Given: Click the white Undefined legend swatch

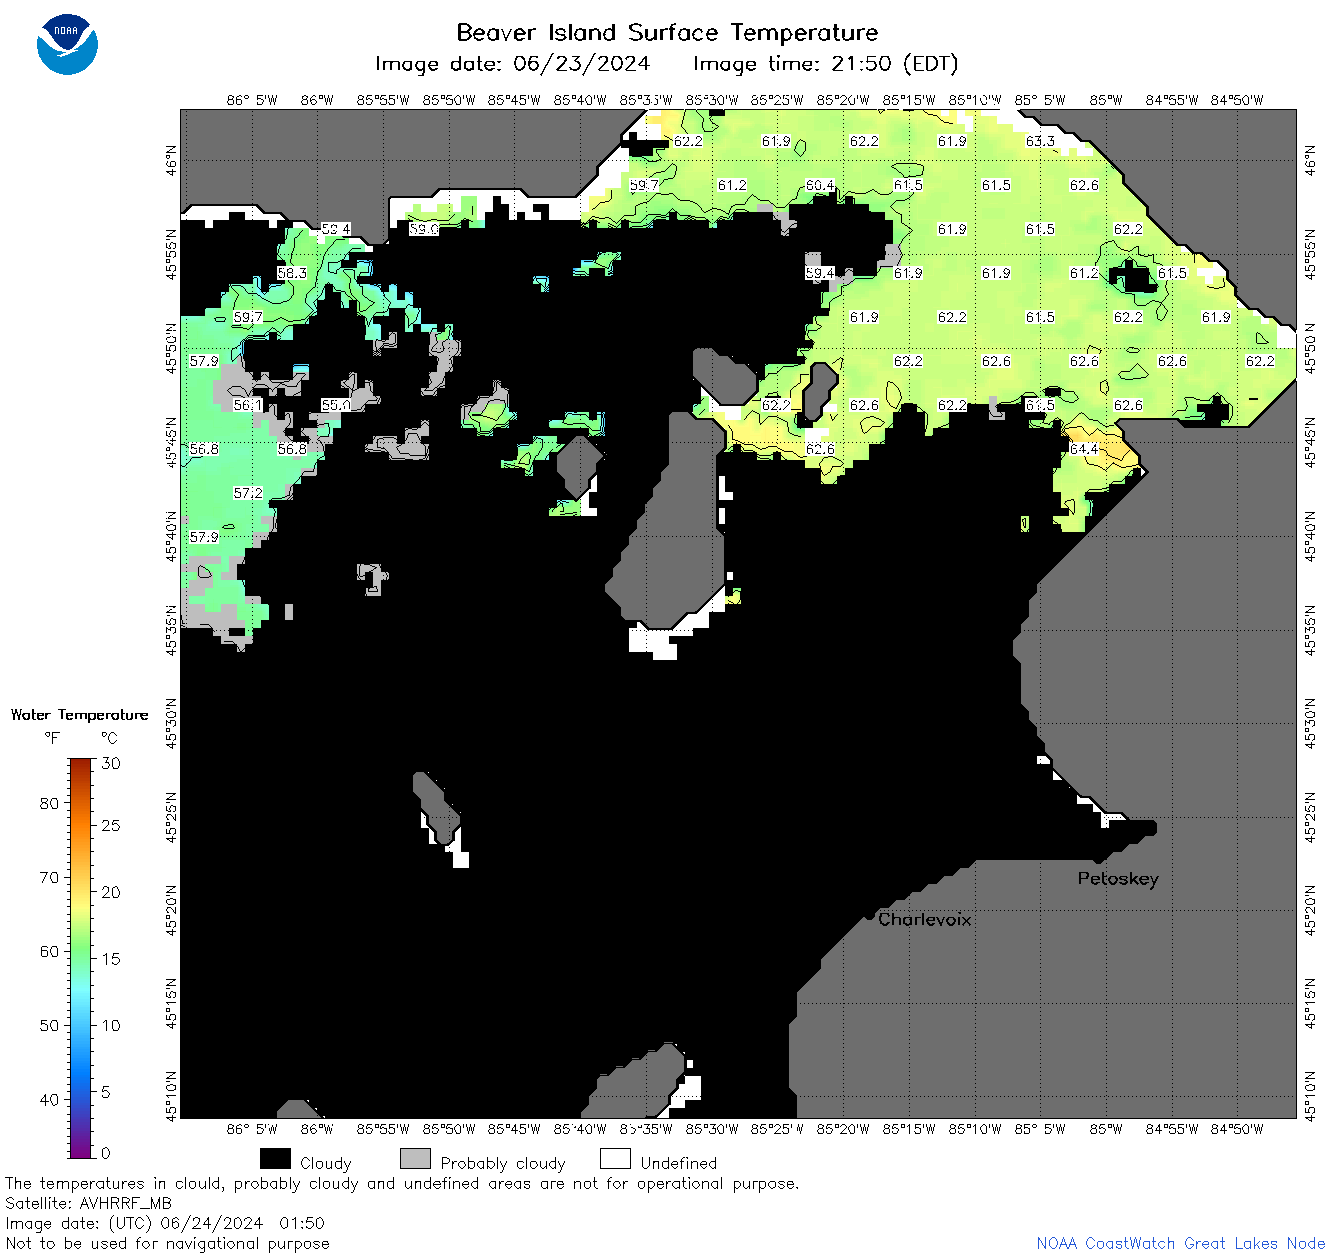Looking at the screenshot, I should pos(615,1159).
